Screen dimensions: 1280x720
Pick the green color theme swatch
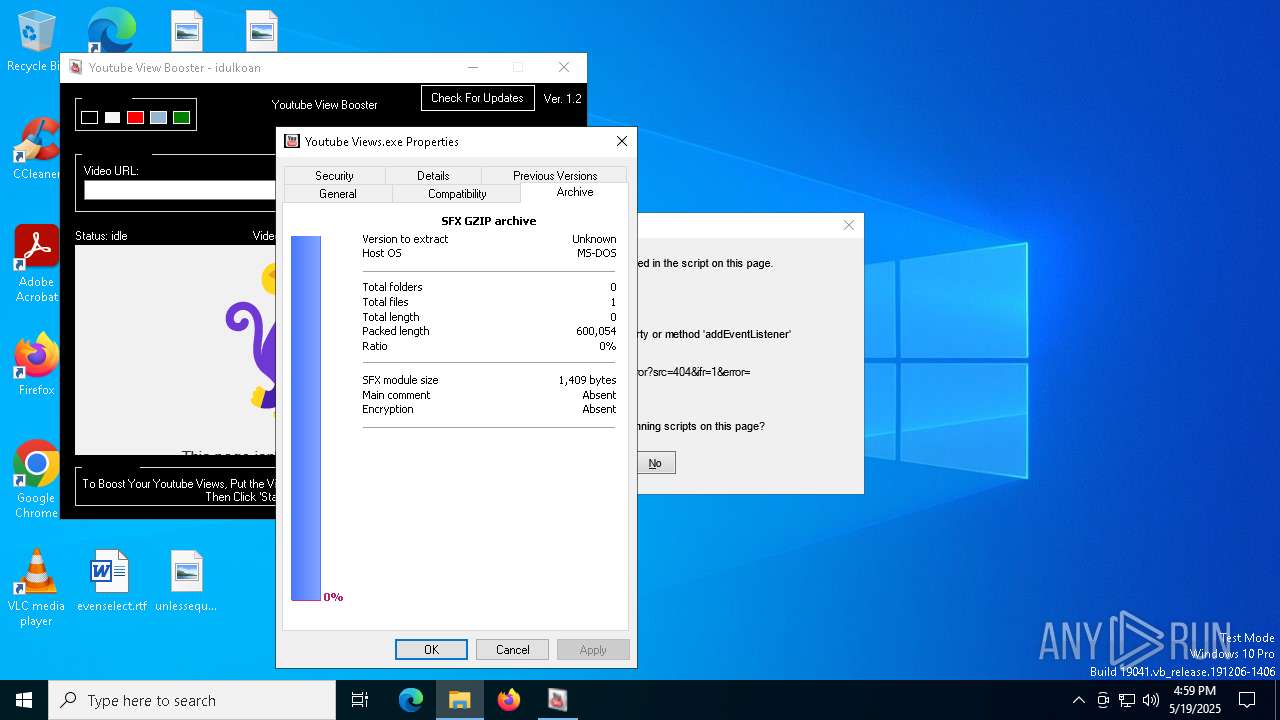181,117
